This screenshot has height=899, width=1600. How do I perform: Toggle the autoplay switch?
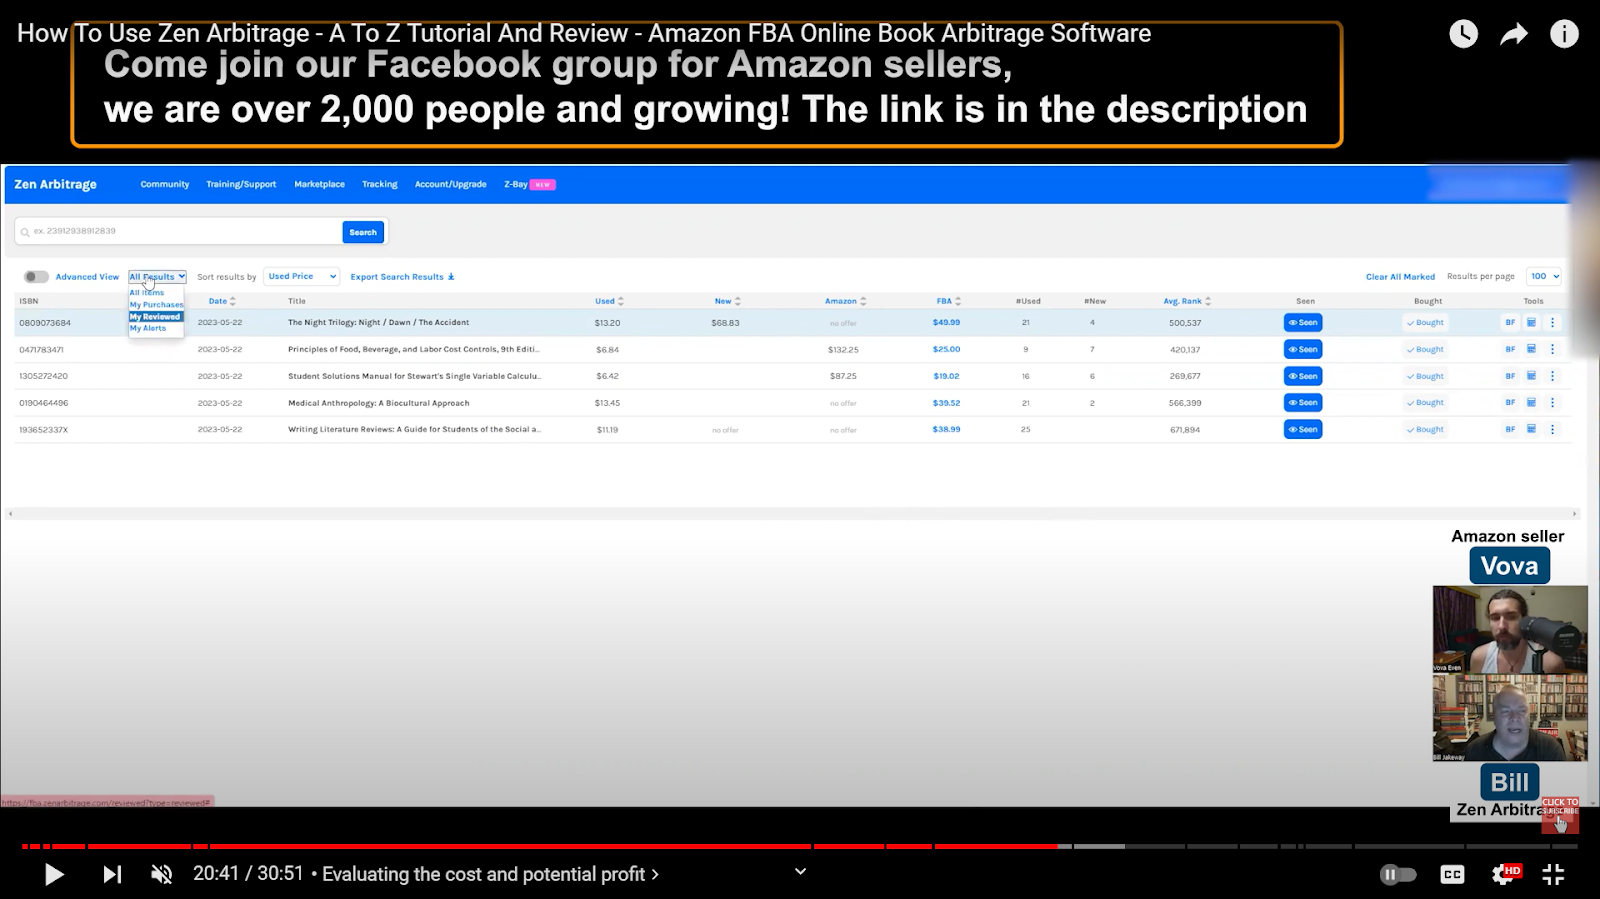point(1398,874)
